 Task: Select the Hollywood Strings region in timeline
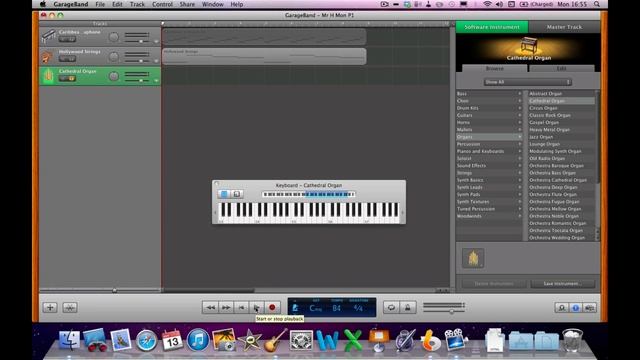pos(264,56)
